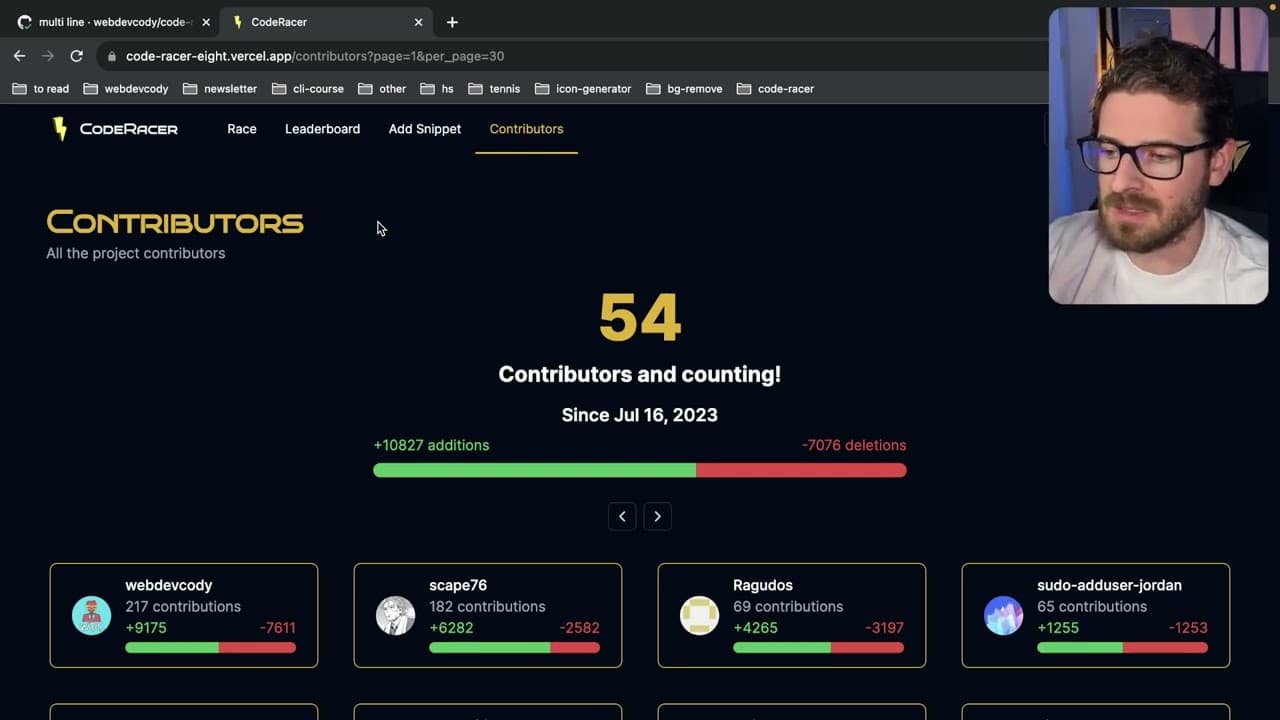Open the 'tennis' bookmarks folder
The width and height of the screenshot is (1280, 720).
click(x=494, y=89)
